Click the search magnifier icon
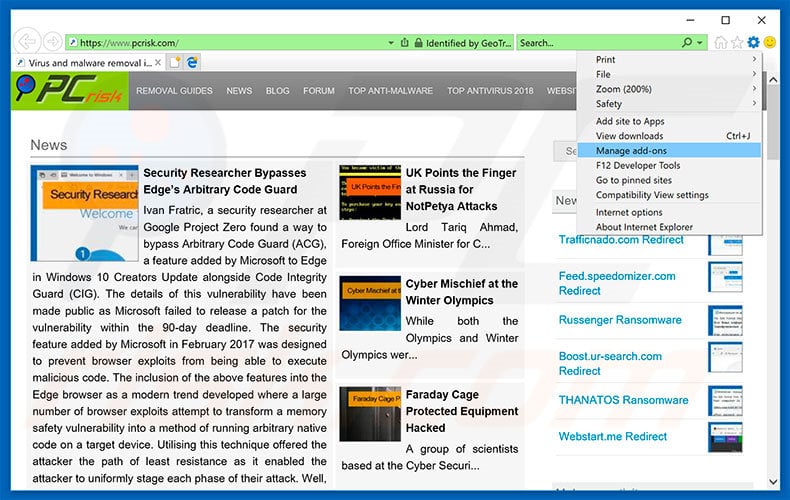This screenshot has width=790, height=500. pyautogui.click(x=687, y=42)
